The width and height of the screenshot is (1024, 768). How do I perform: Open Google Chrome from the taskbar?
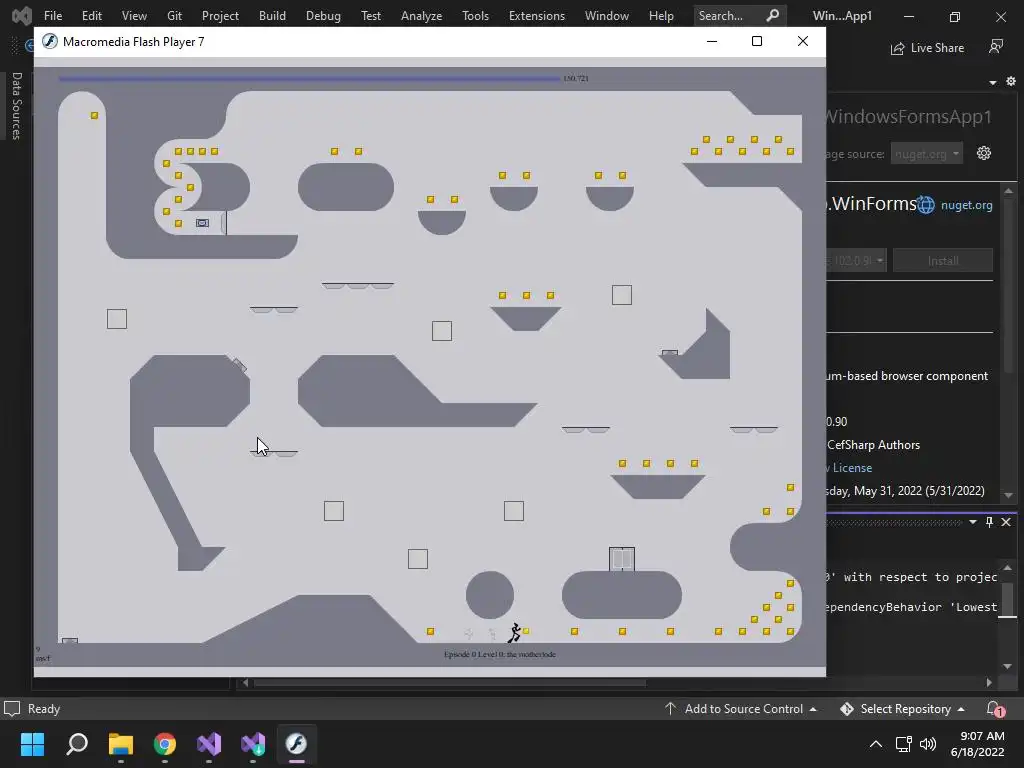click(x=165, y=744)
